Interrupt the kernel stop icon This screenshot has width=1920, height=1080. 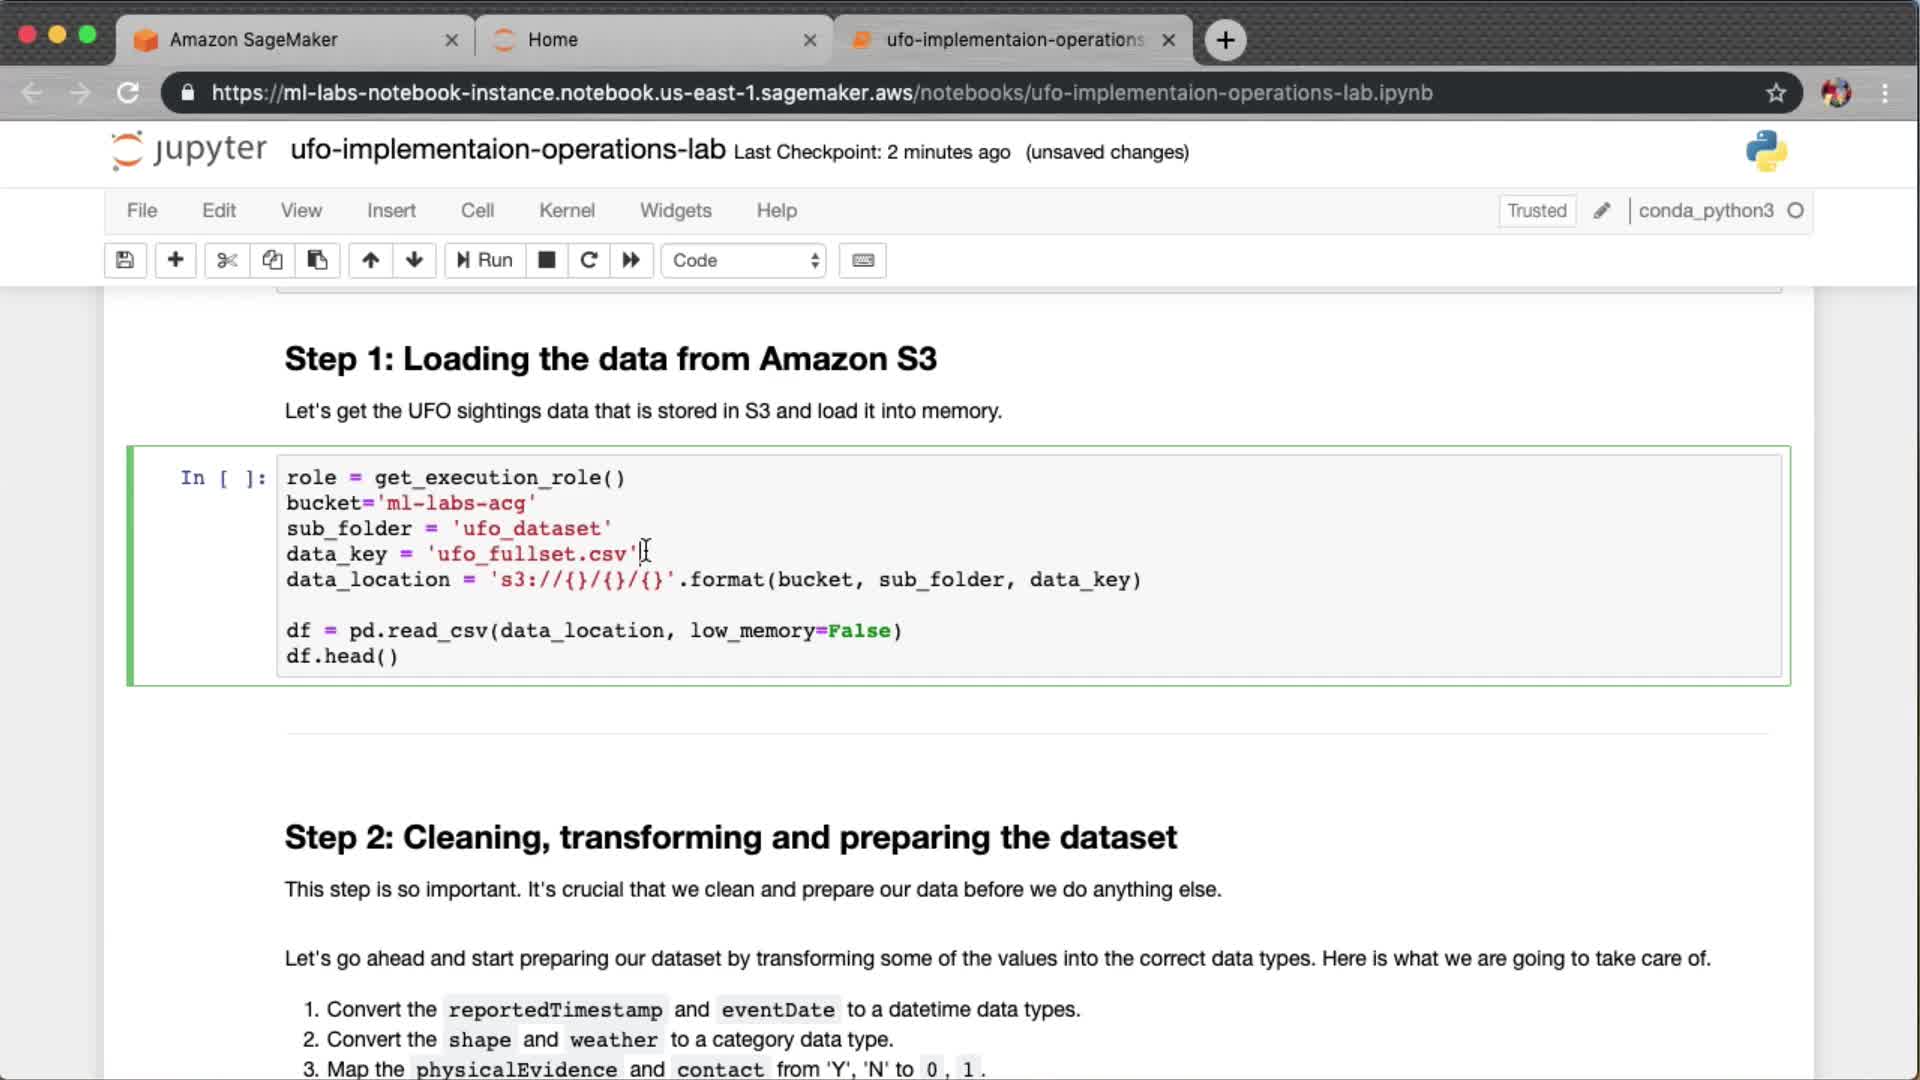click(x=546, y=260)
